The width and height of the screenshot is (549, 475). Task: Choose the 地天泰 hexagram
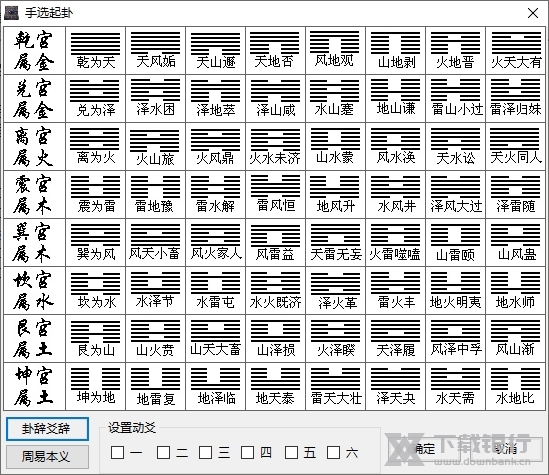click(275, 386)
